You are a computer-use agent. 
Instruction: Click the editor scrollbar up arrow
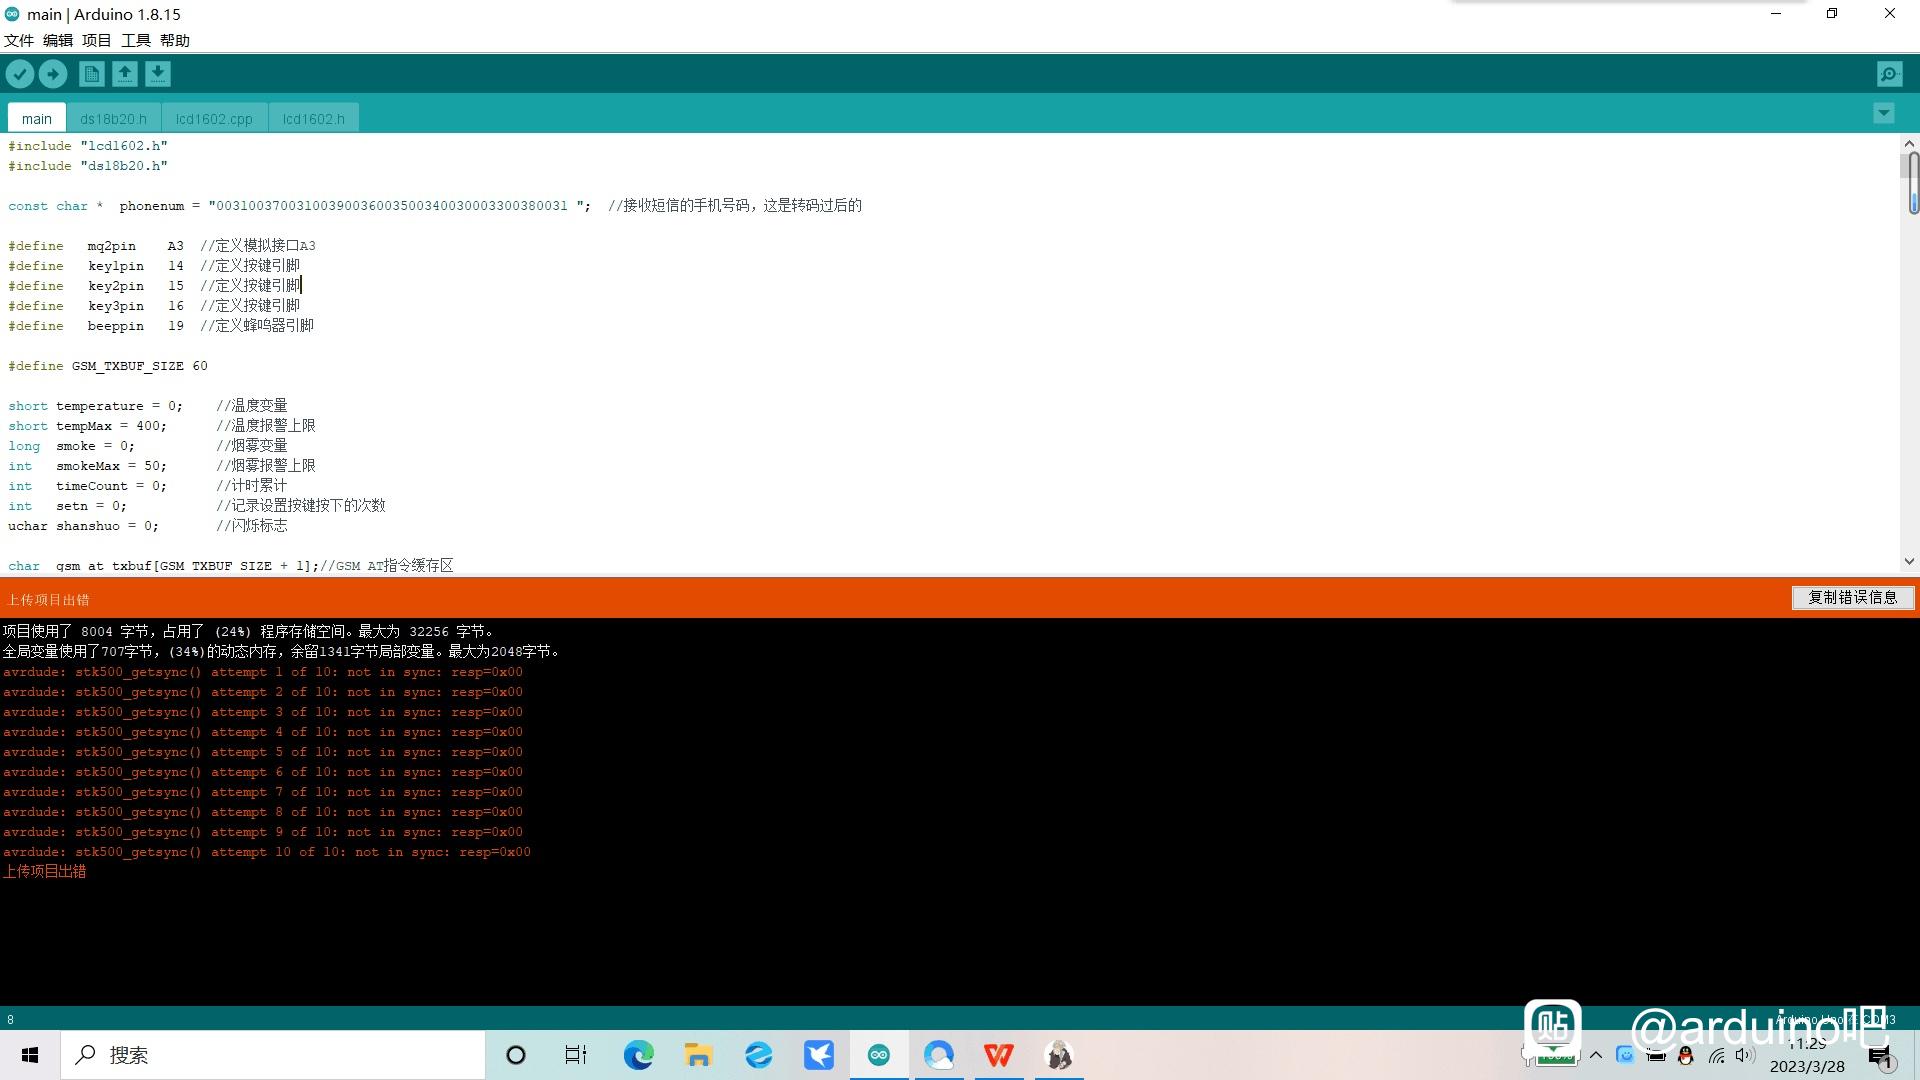1909,143
